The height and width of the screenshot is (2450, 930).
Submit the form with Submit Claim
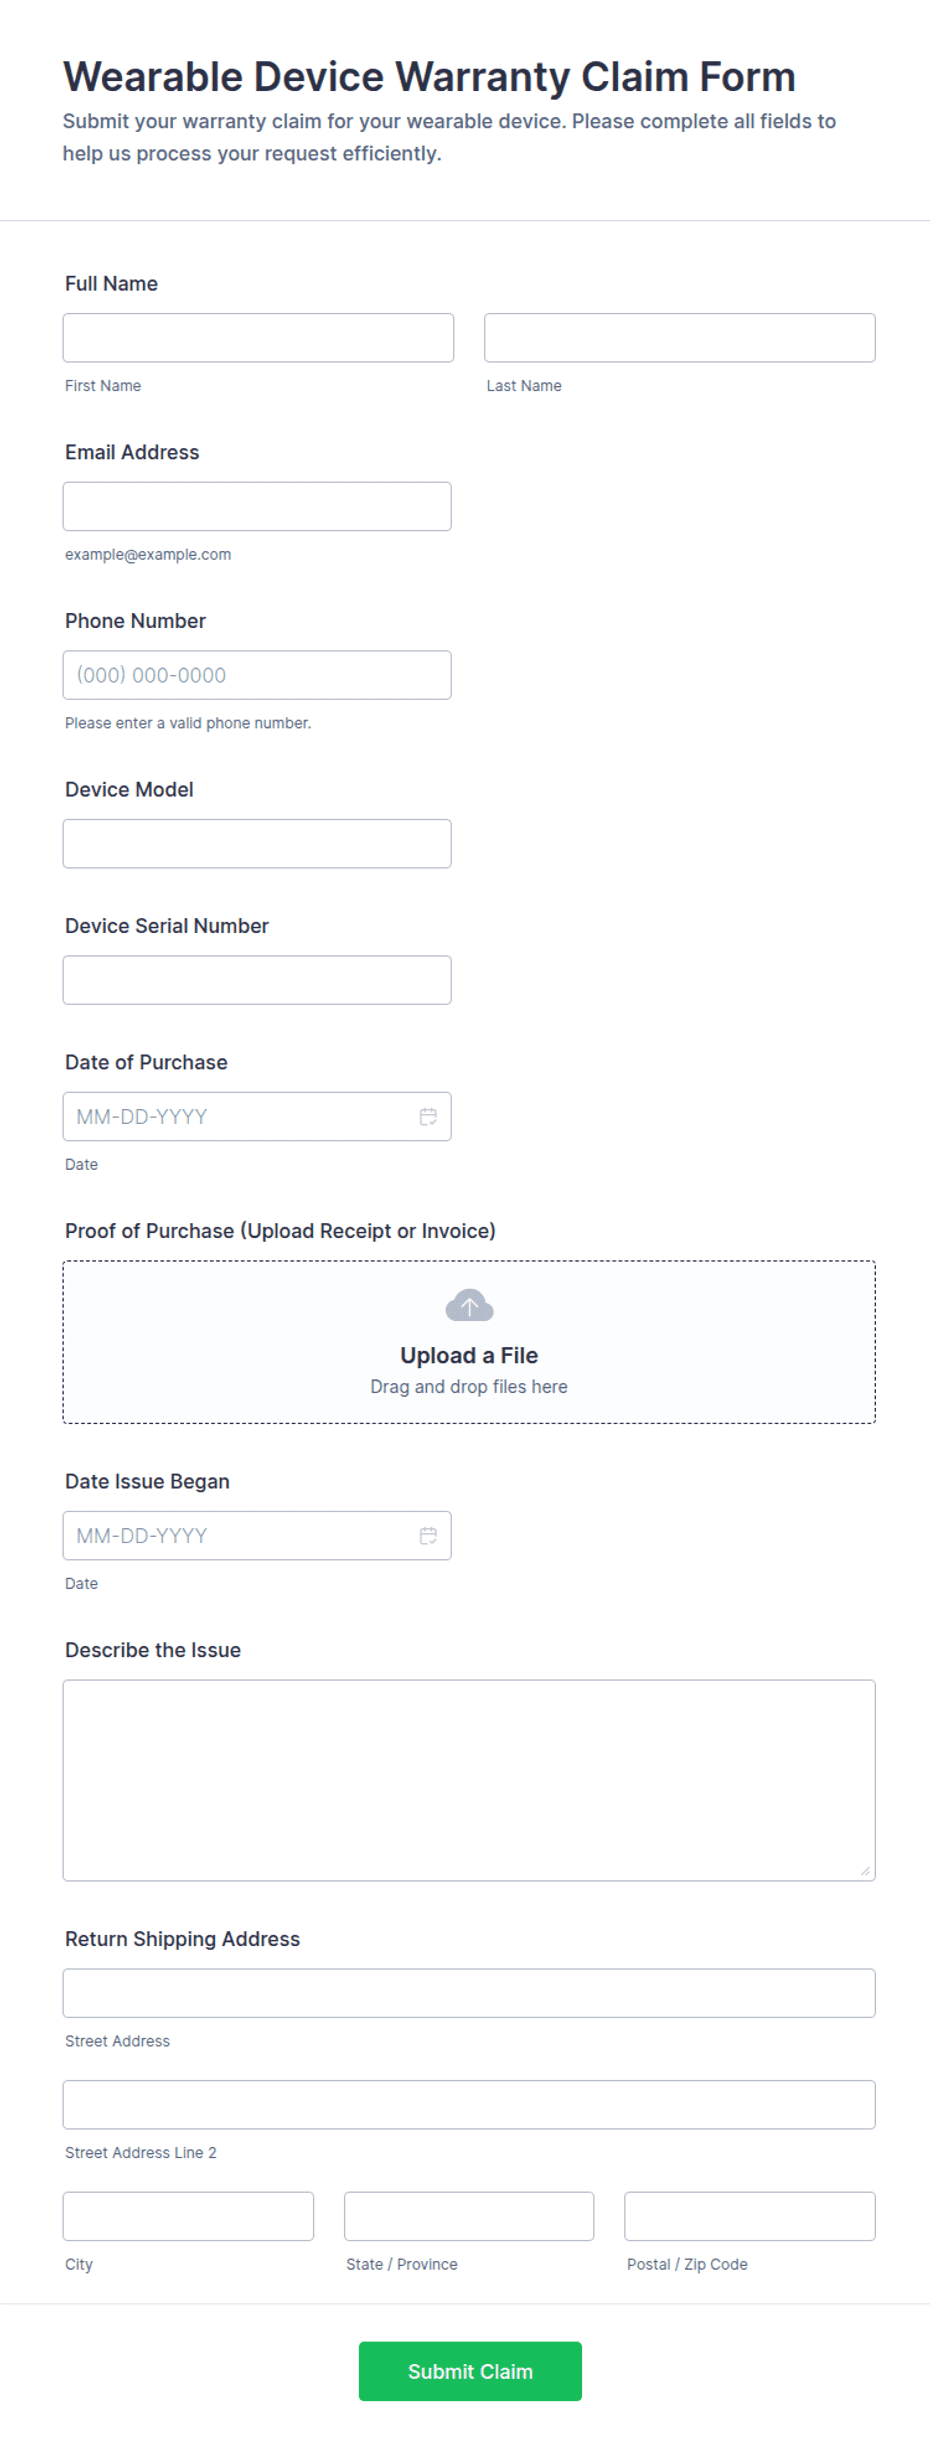click(x=470, y=2371)
